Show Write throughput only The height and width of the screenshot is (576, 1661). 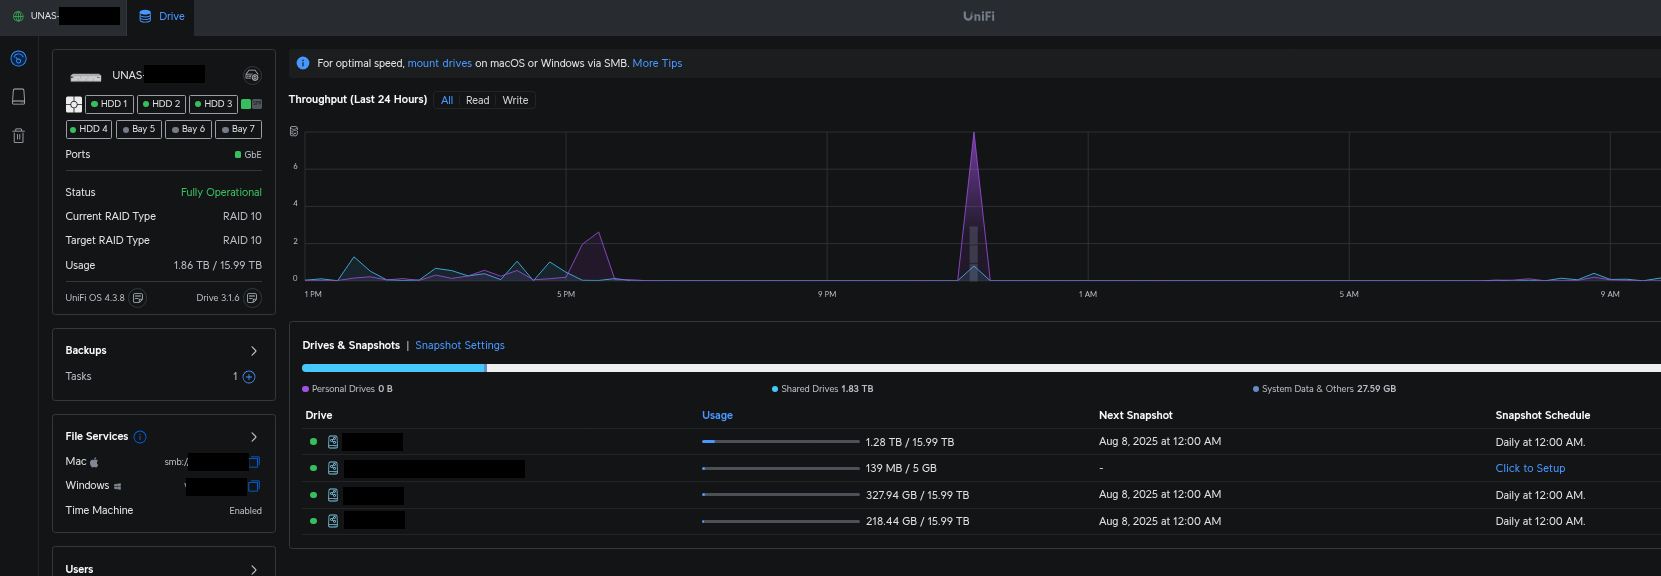coord(515,100)
